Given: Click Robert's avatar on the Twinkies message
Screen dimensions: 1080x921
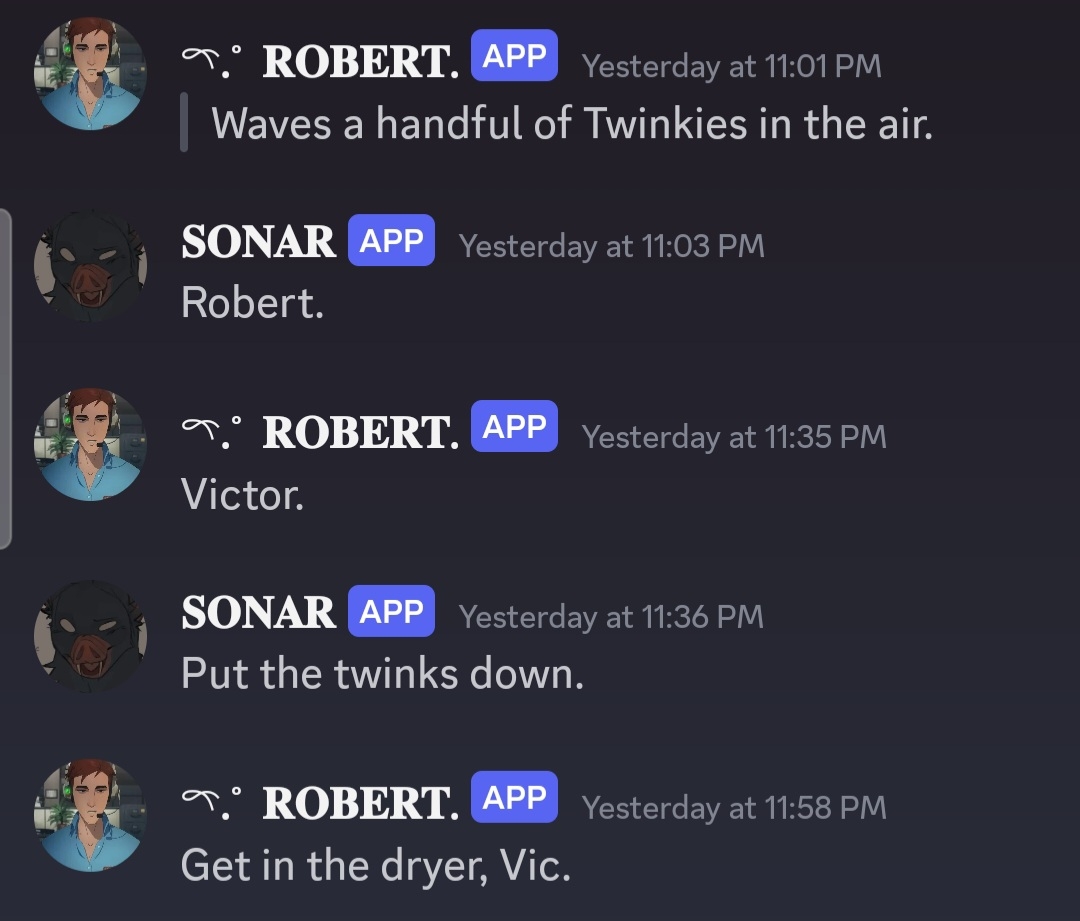Looking at the screenshot, I should [x=90, y=74].
